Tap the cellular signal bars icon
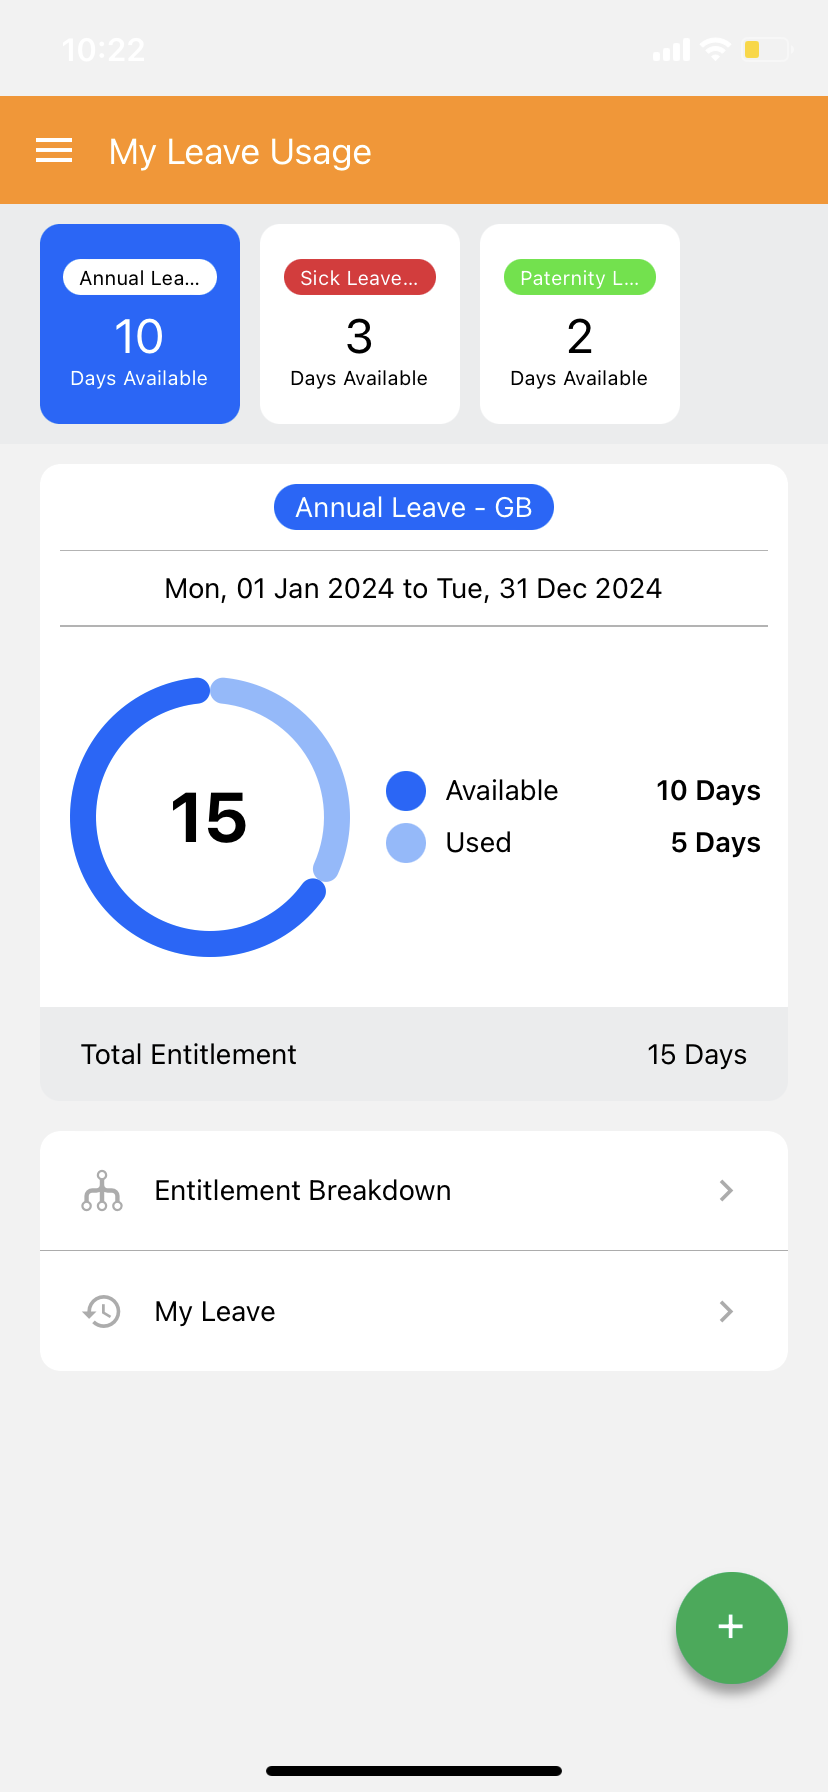This screenshot has width=828, height=1792. 671,50
